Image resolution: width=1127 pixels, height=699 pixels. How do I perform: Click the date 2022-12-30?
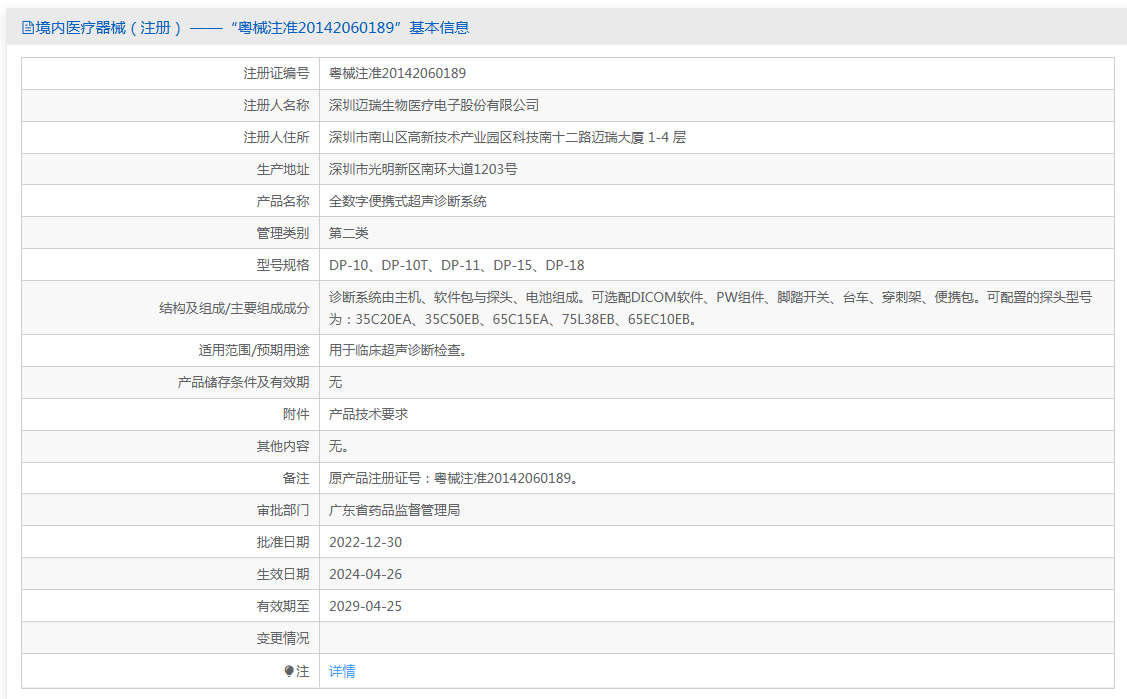pyautogui.click(x=365, y=542)
